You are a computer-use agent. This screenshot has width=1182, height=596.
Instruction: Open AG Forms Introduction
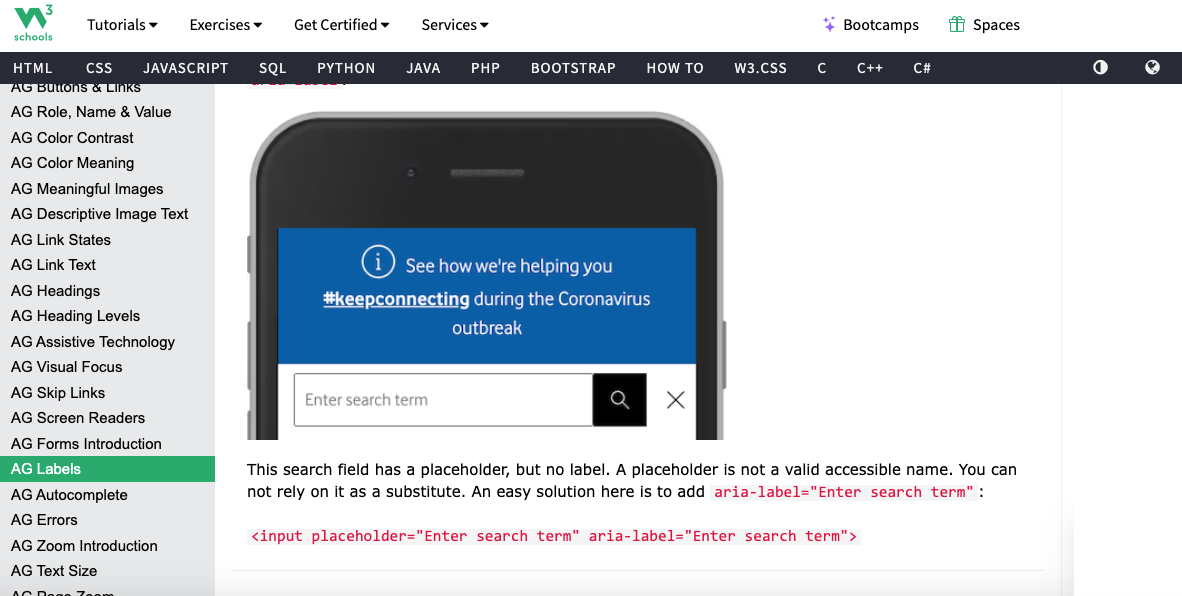pyautogui.click(x=86, y=443)
